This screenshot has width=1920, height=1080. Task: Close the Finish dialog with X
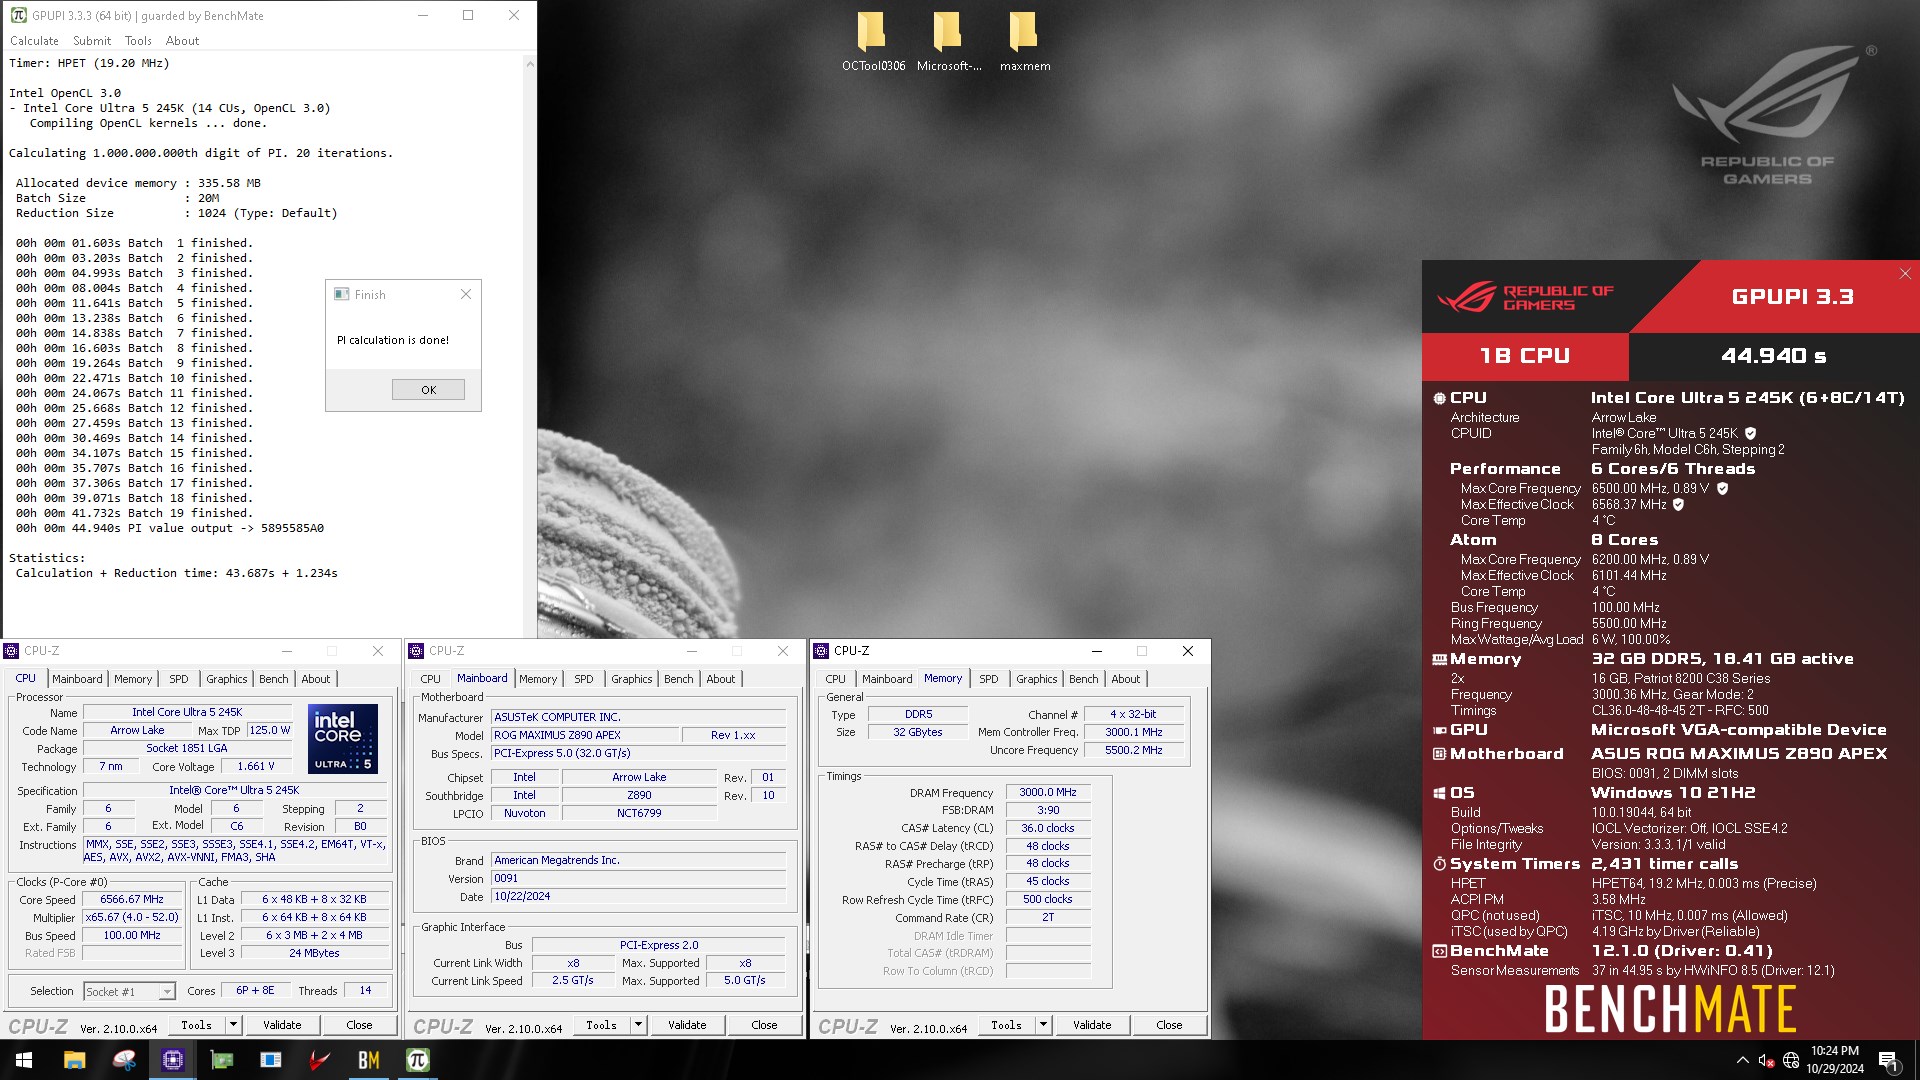pos(465,294)
